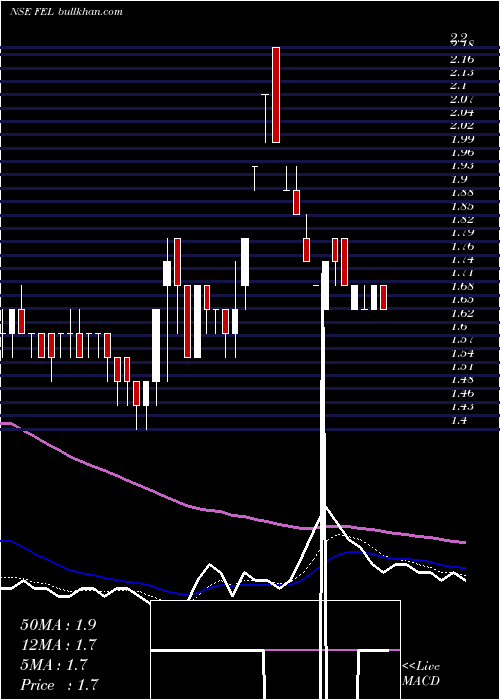Screen dimensions: 500x700
Task: Click the 1.85 price axis label
Action: 462,206
